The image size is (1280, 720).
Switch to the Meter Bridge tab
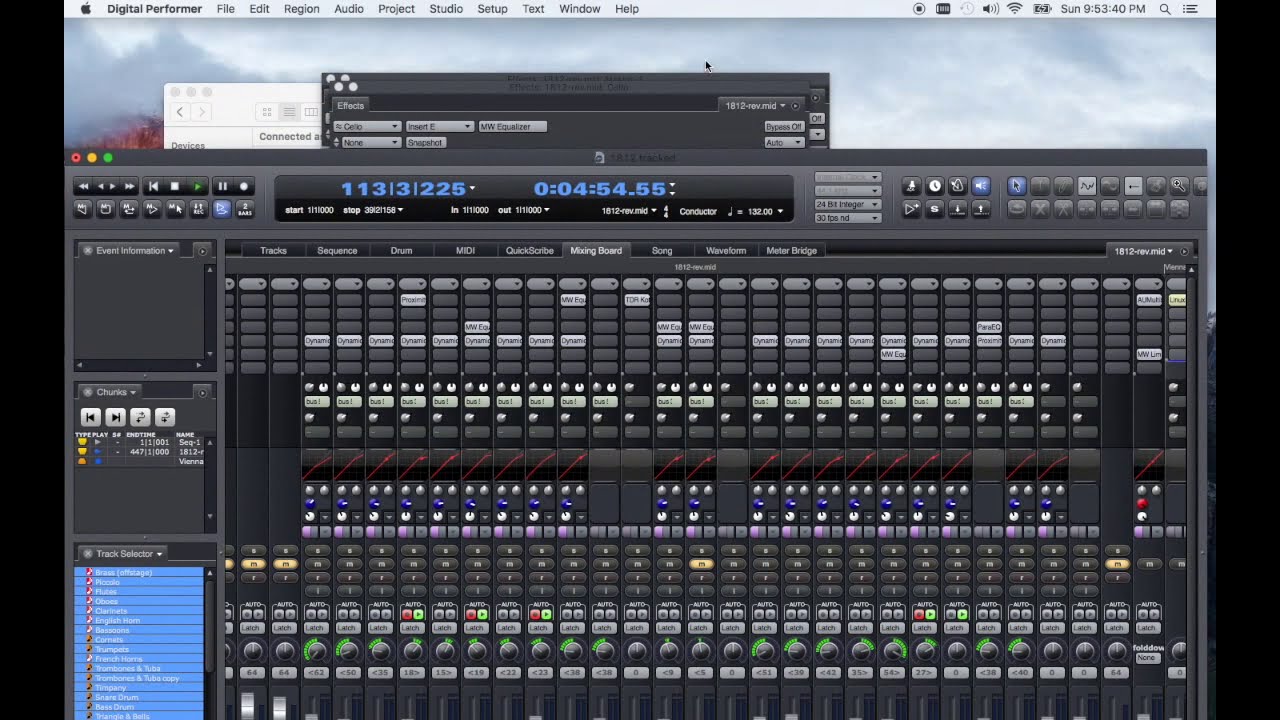point(791,251)
